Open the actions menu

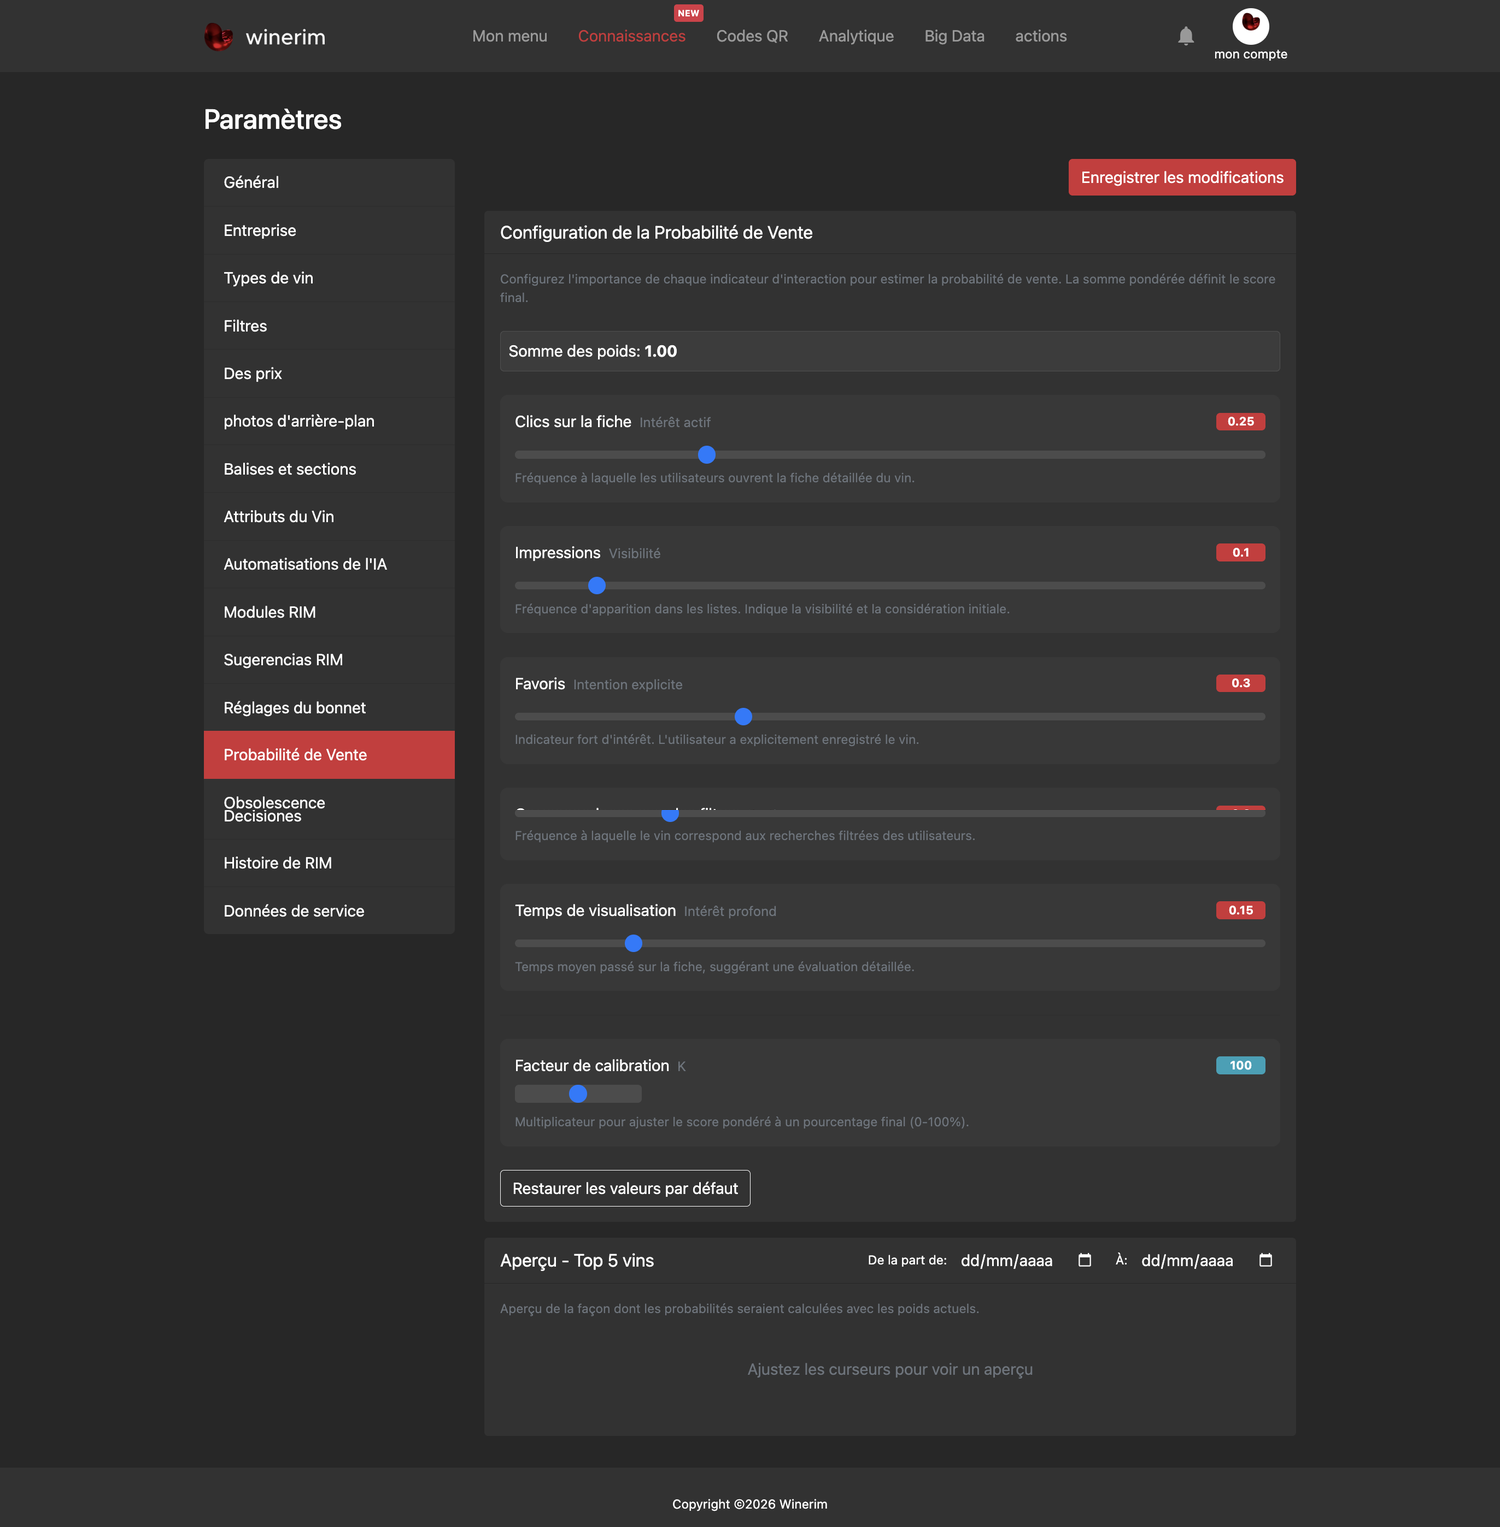click(1041, 36)
